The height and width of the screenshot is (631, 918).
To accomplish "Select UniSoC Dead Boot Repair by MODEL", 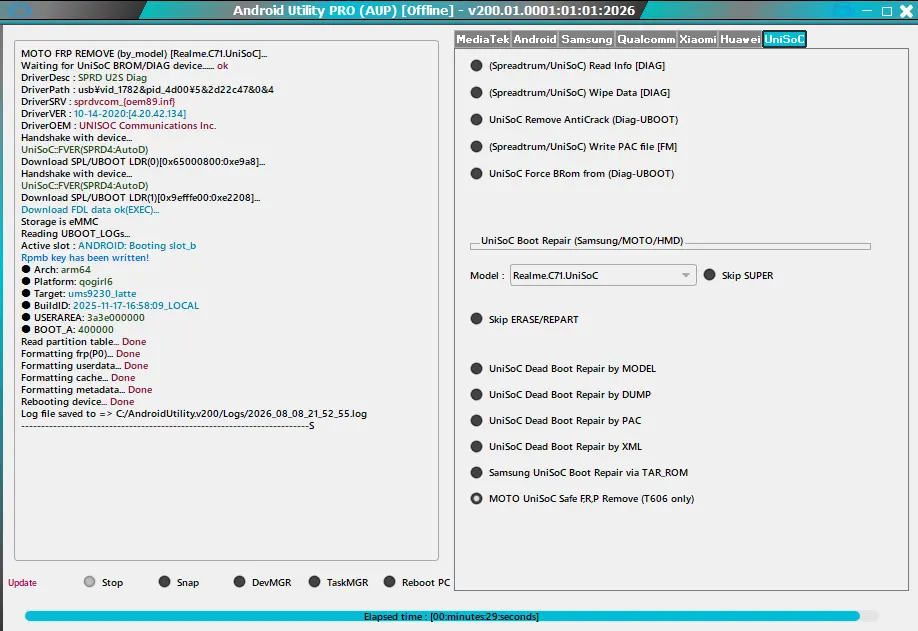I will 563,368.
